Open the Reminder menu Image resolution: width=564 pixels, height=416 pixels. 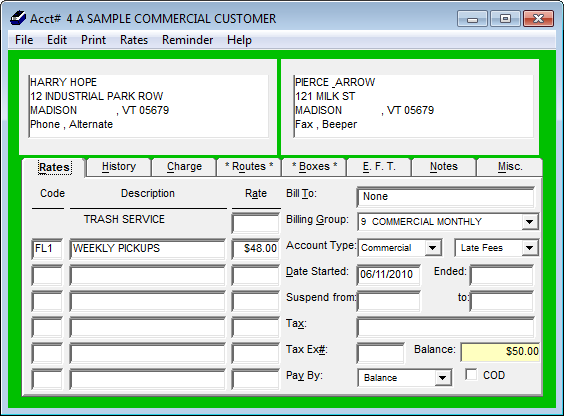coord(187,40)
